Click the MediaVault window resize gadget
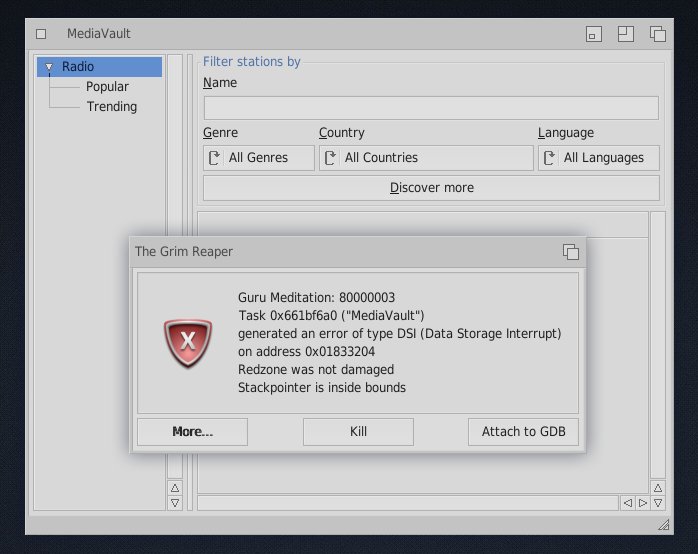698x554 pixels. coord(664,525)
